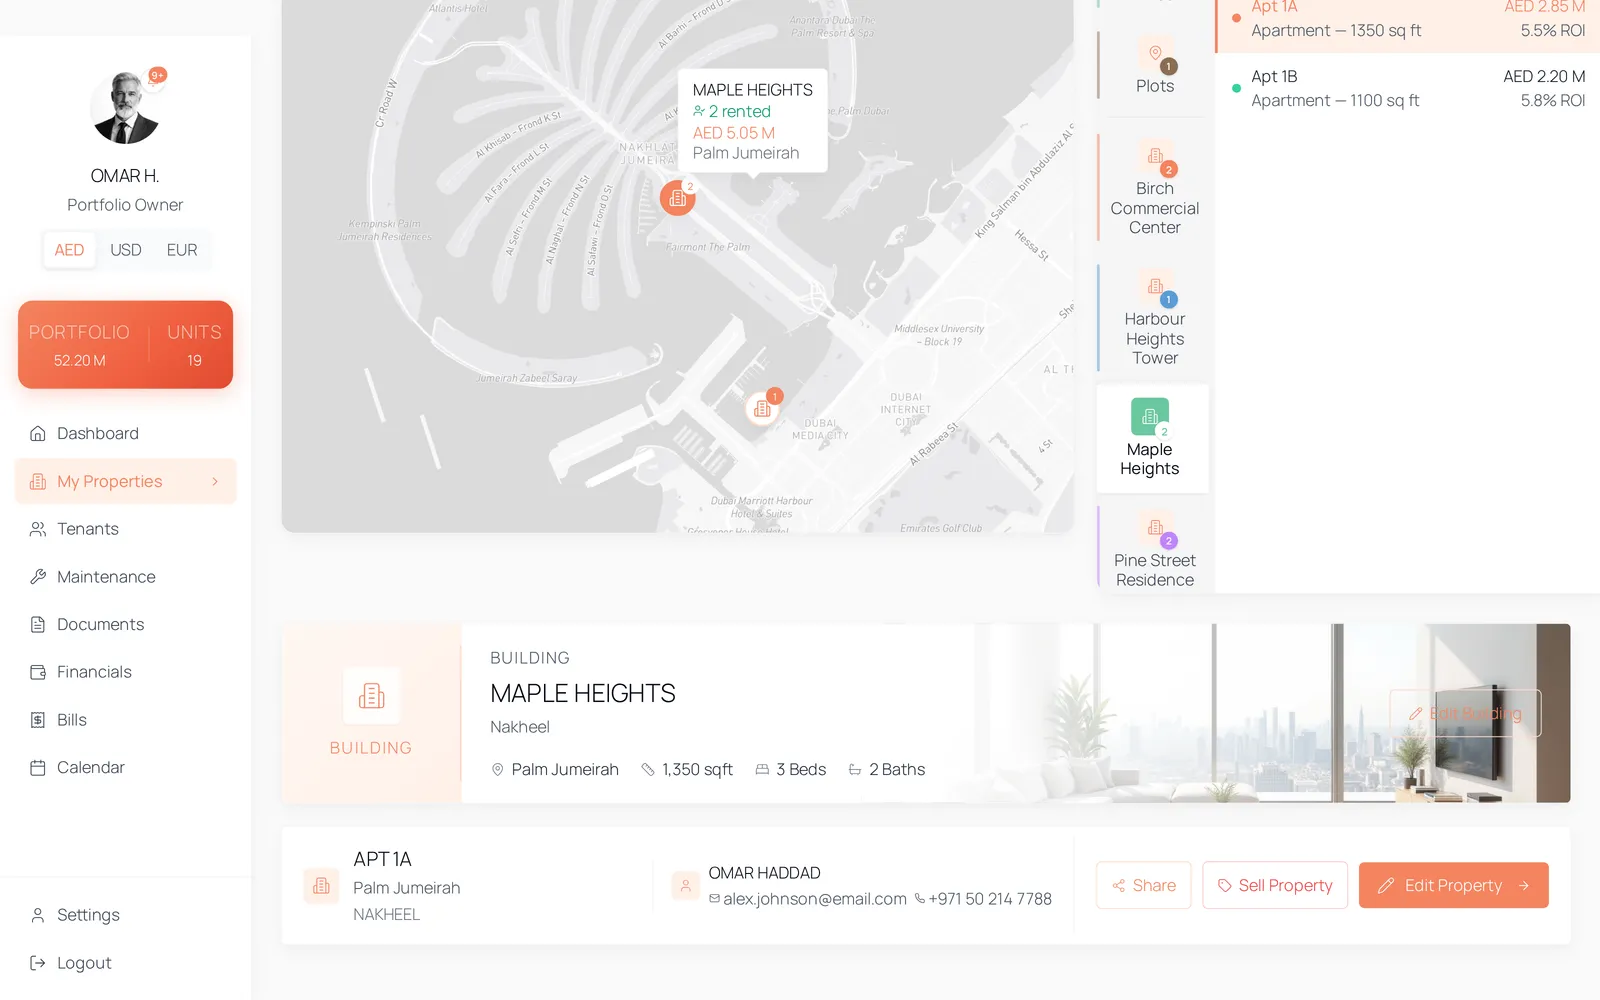The image size is (1600, 1000).
Task: Click the Logout arrow icon
Action: pyautogui.click(x=38, y=963)
